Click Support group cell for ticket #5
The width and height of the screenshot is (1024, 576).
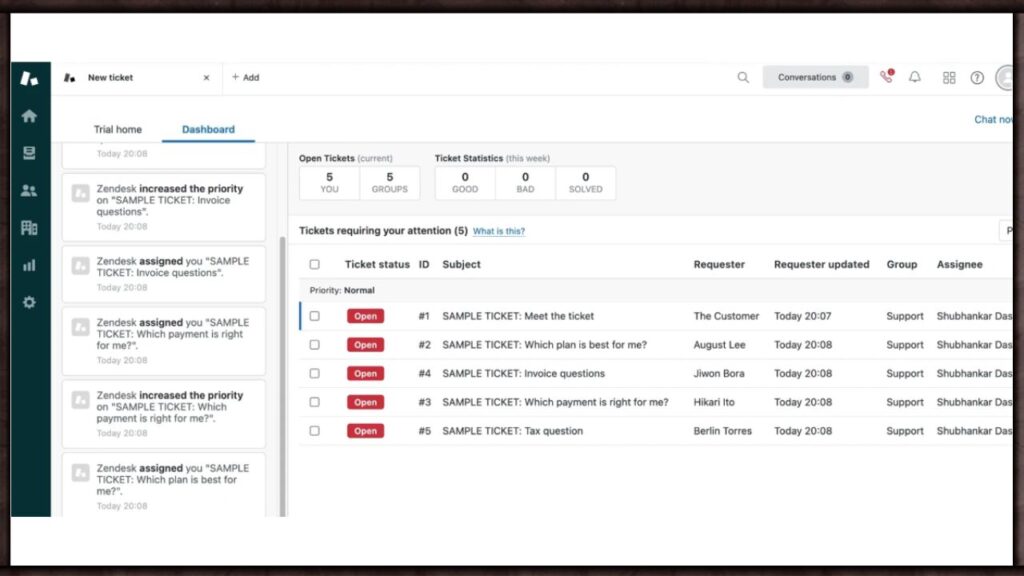tap(904, 431)
